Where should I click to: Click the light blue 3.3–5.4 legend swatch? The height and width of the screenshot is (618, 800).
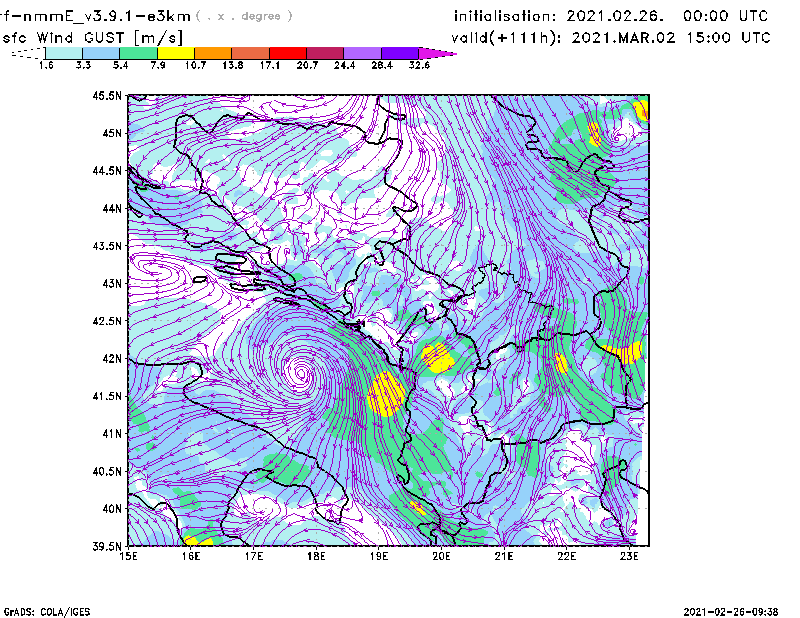click(101, 53)
